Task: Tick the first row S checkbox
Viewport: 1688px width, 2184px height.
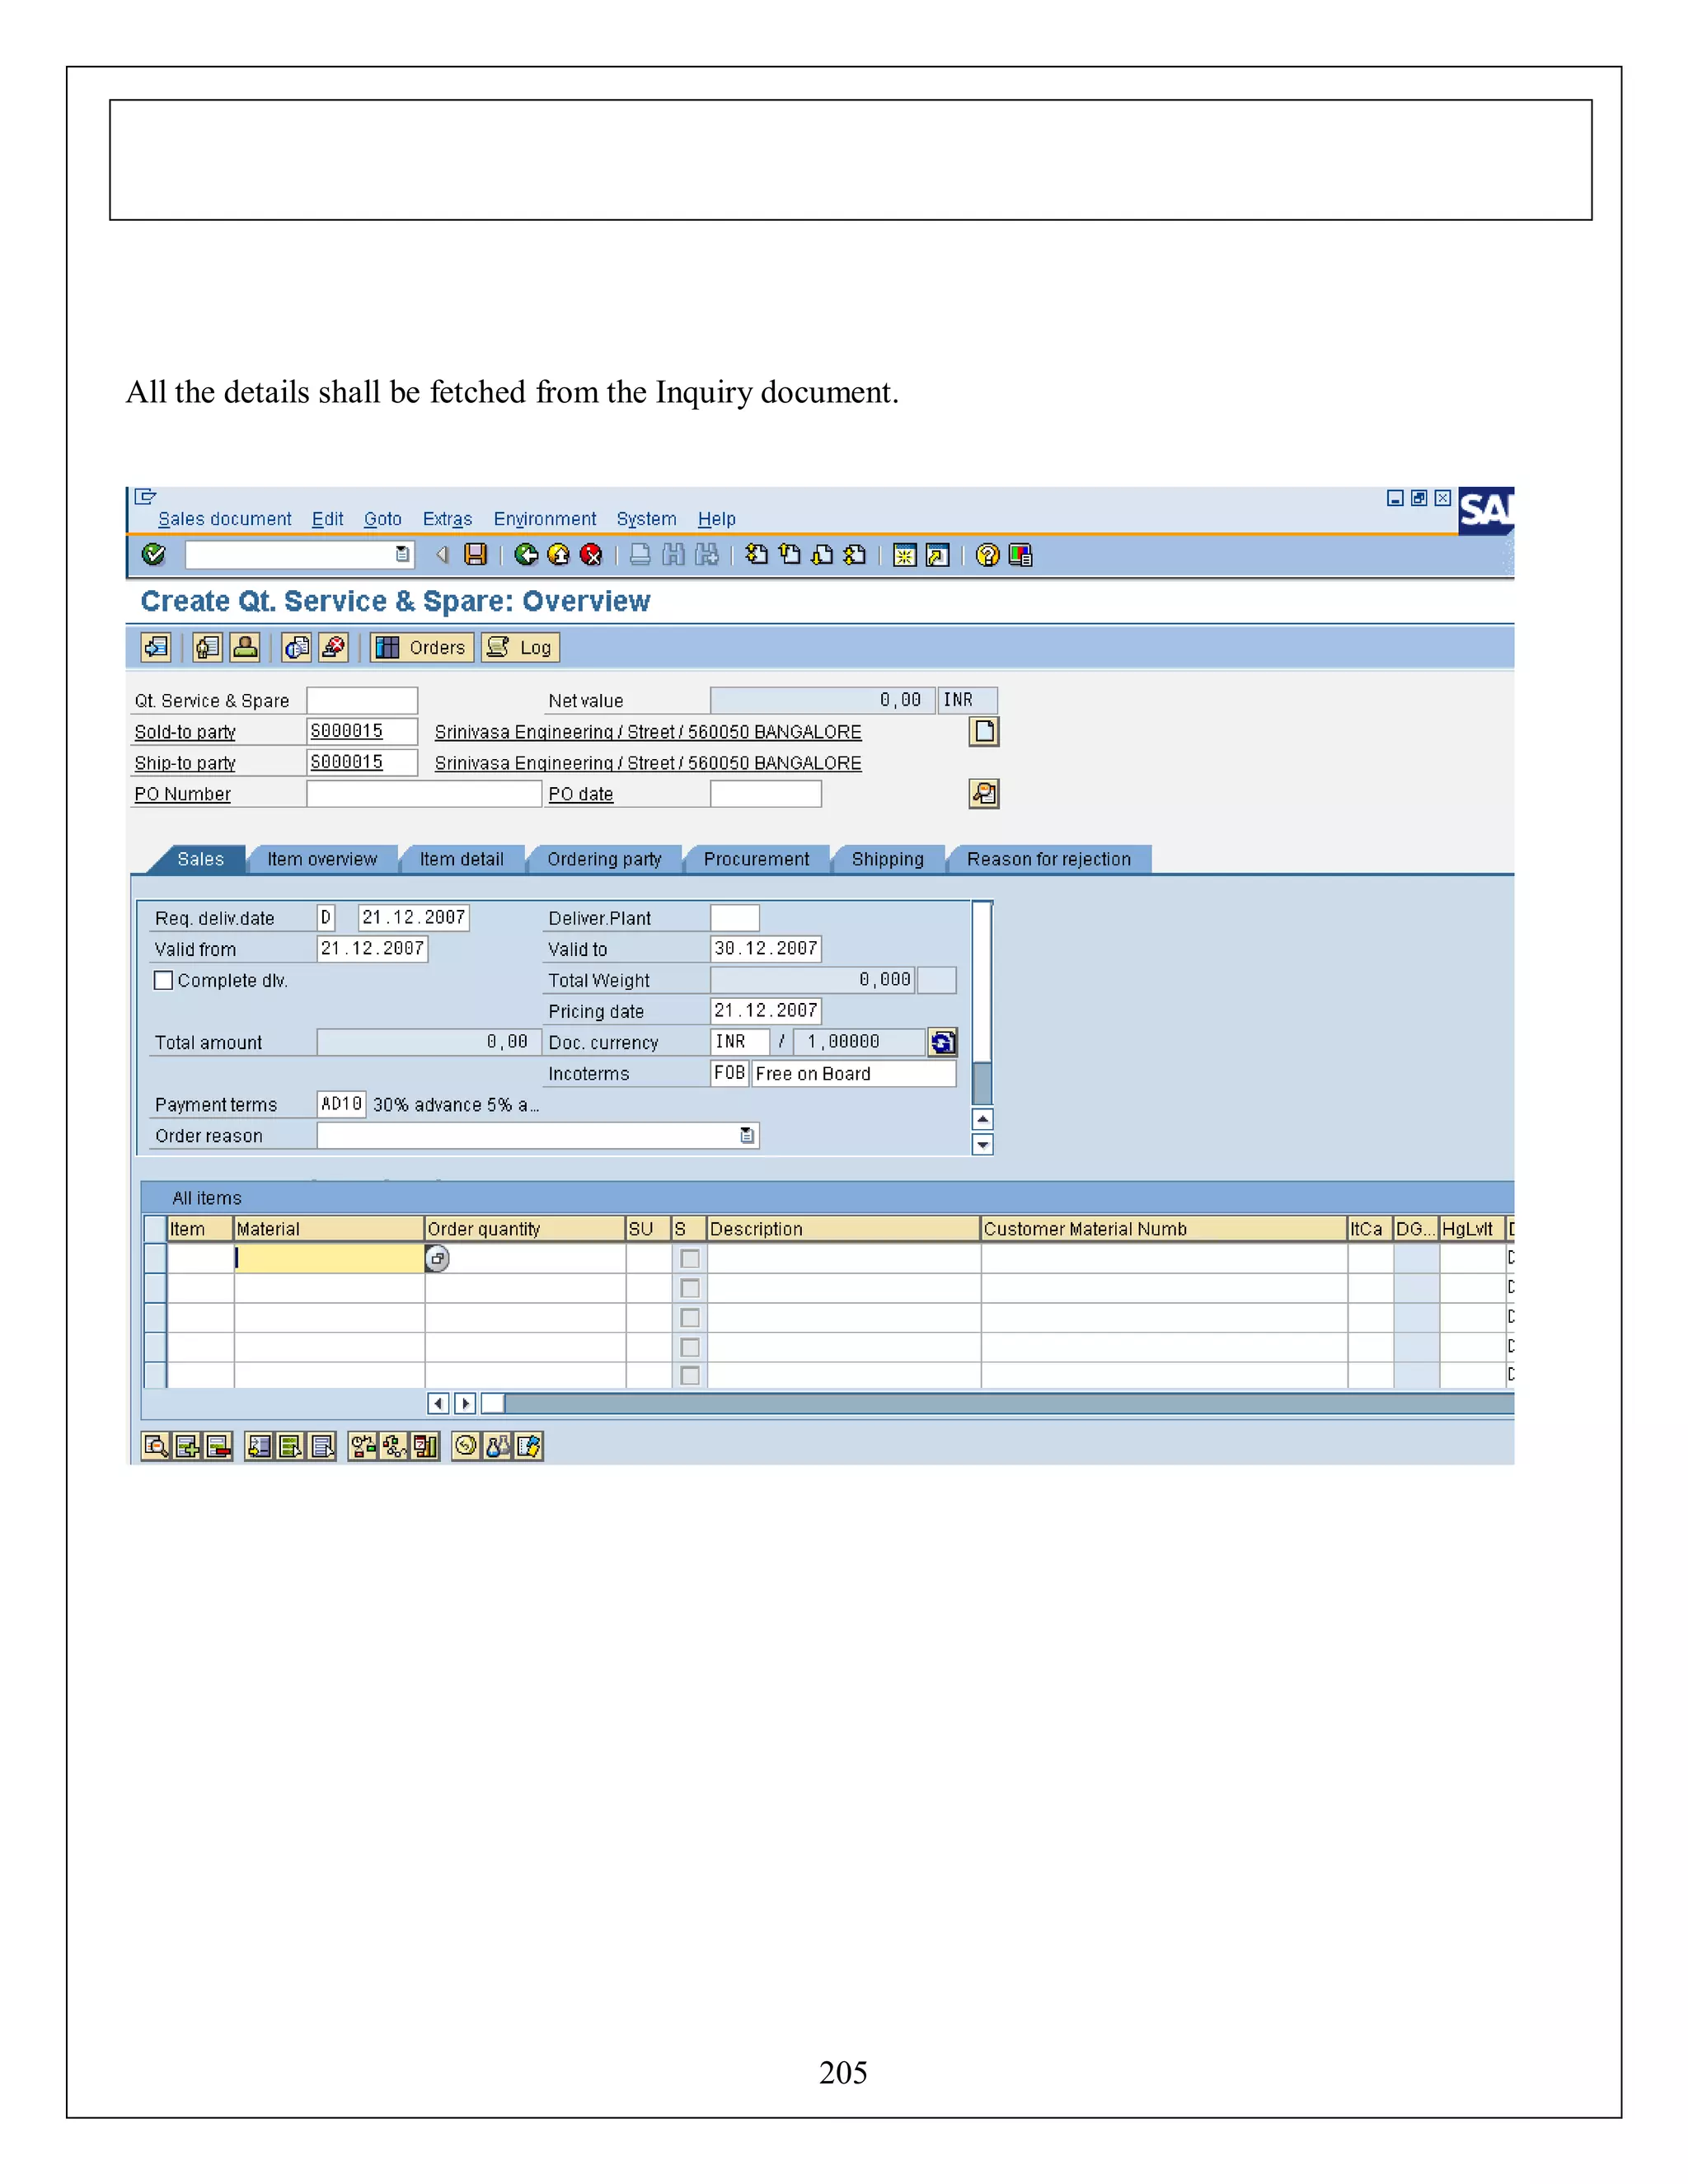Action: pyautogui.click(x=690, y=1259)
